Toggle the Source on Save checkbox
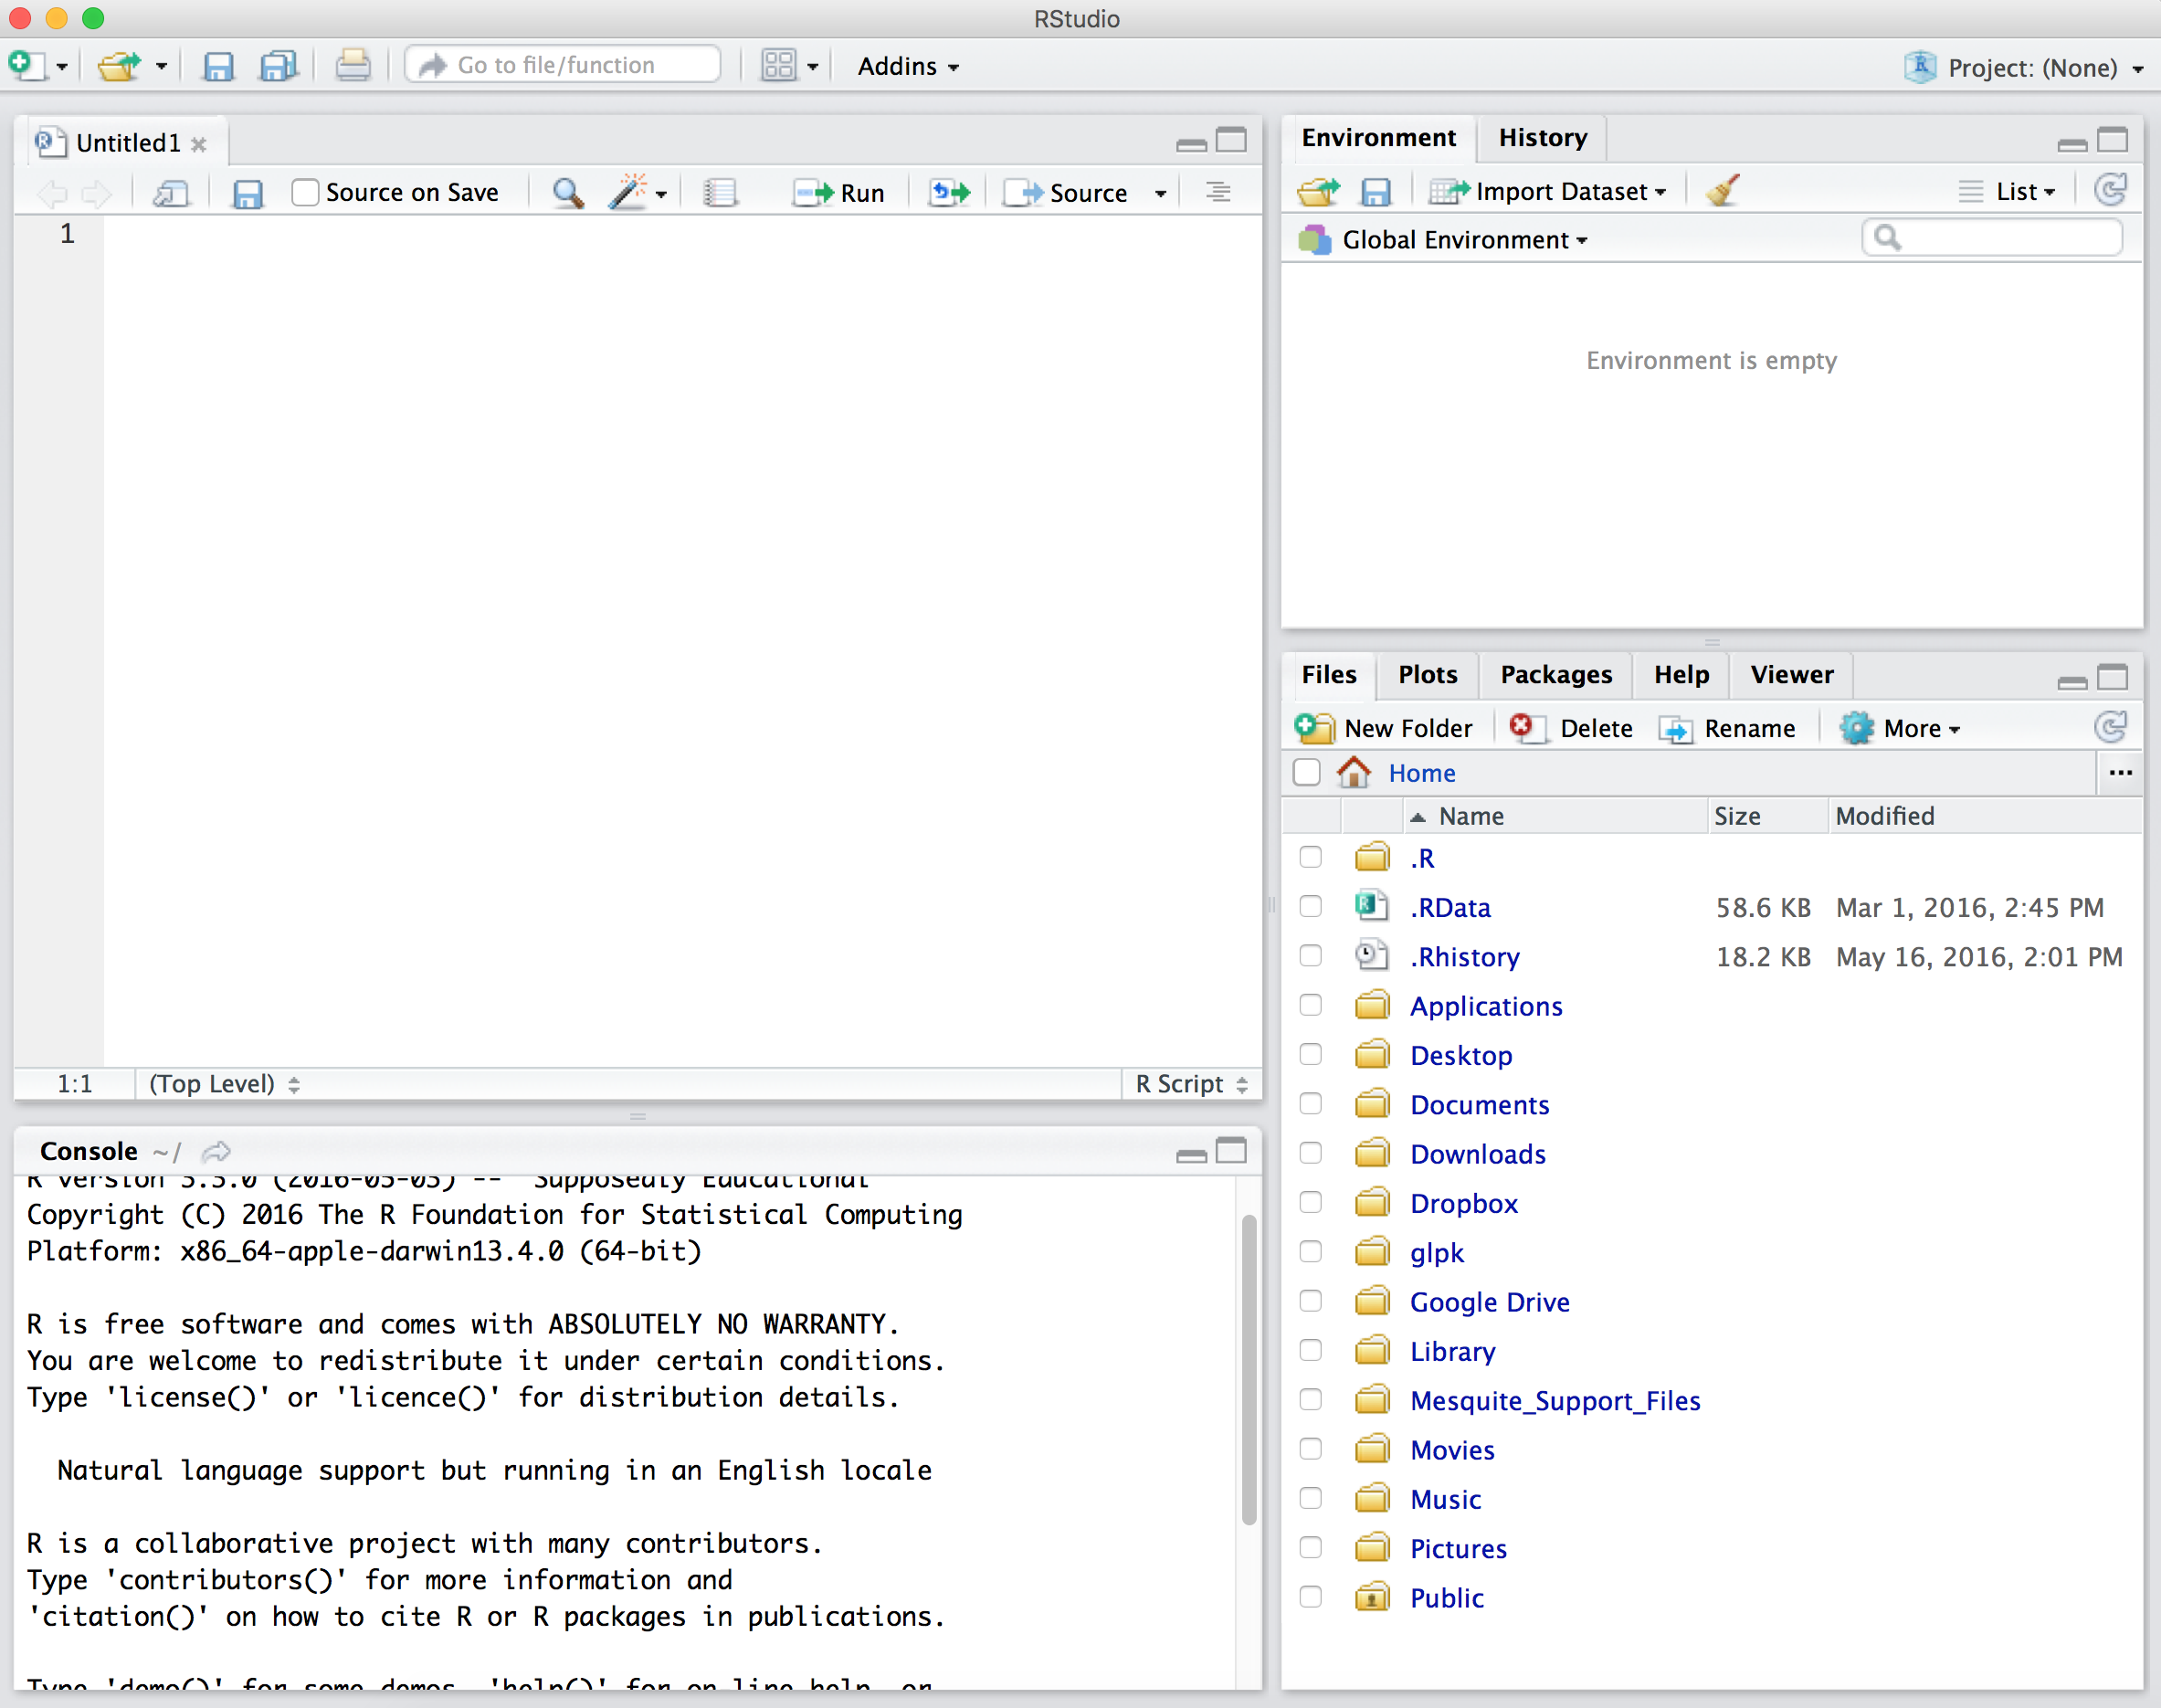 pos(303,191)
